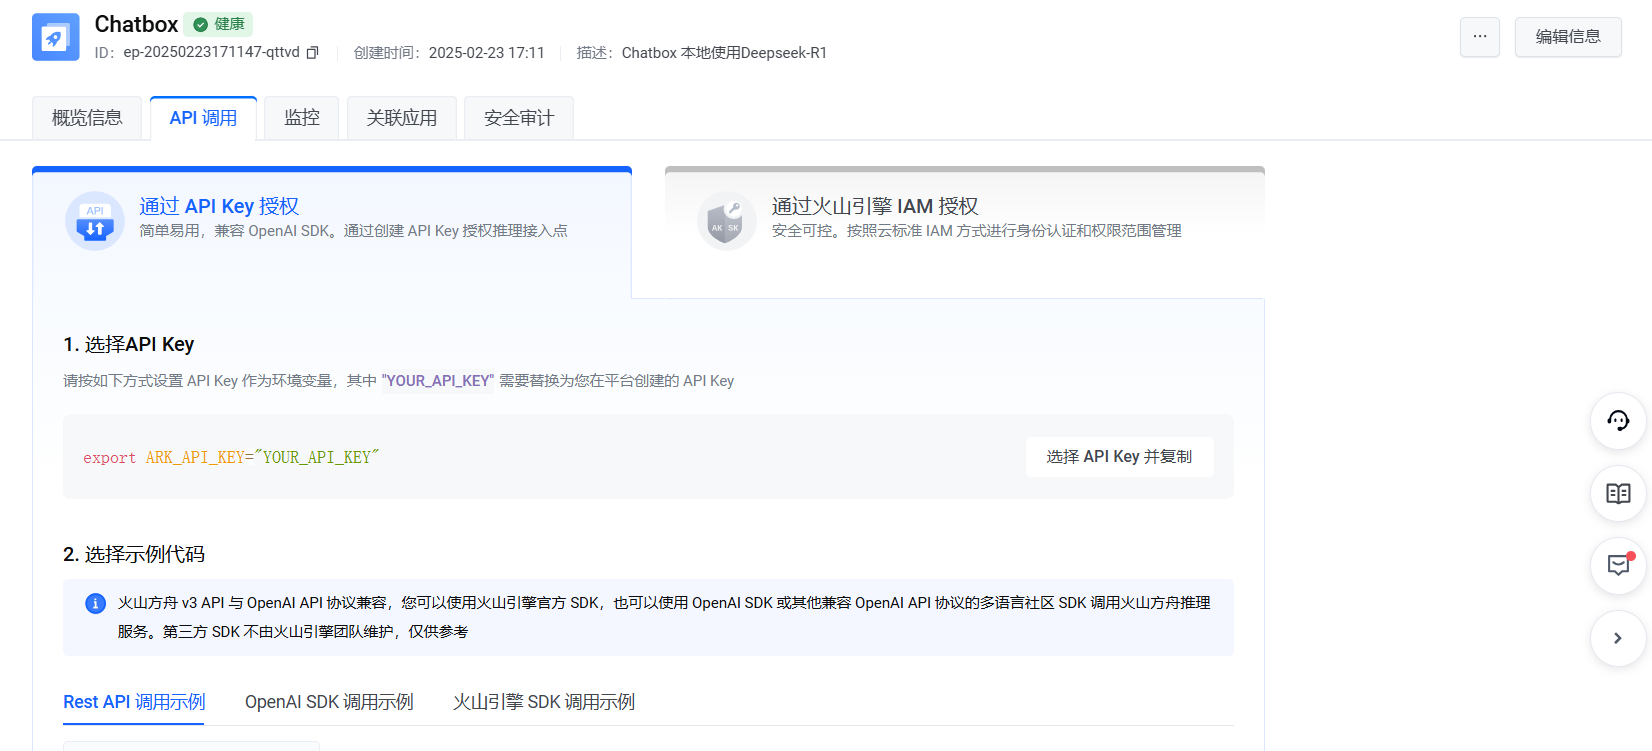Click the 编辑信息 button
The width and height of the screenshot is (1652, 751).
point(1568,37)
